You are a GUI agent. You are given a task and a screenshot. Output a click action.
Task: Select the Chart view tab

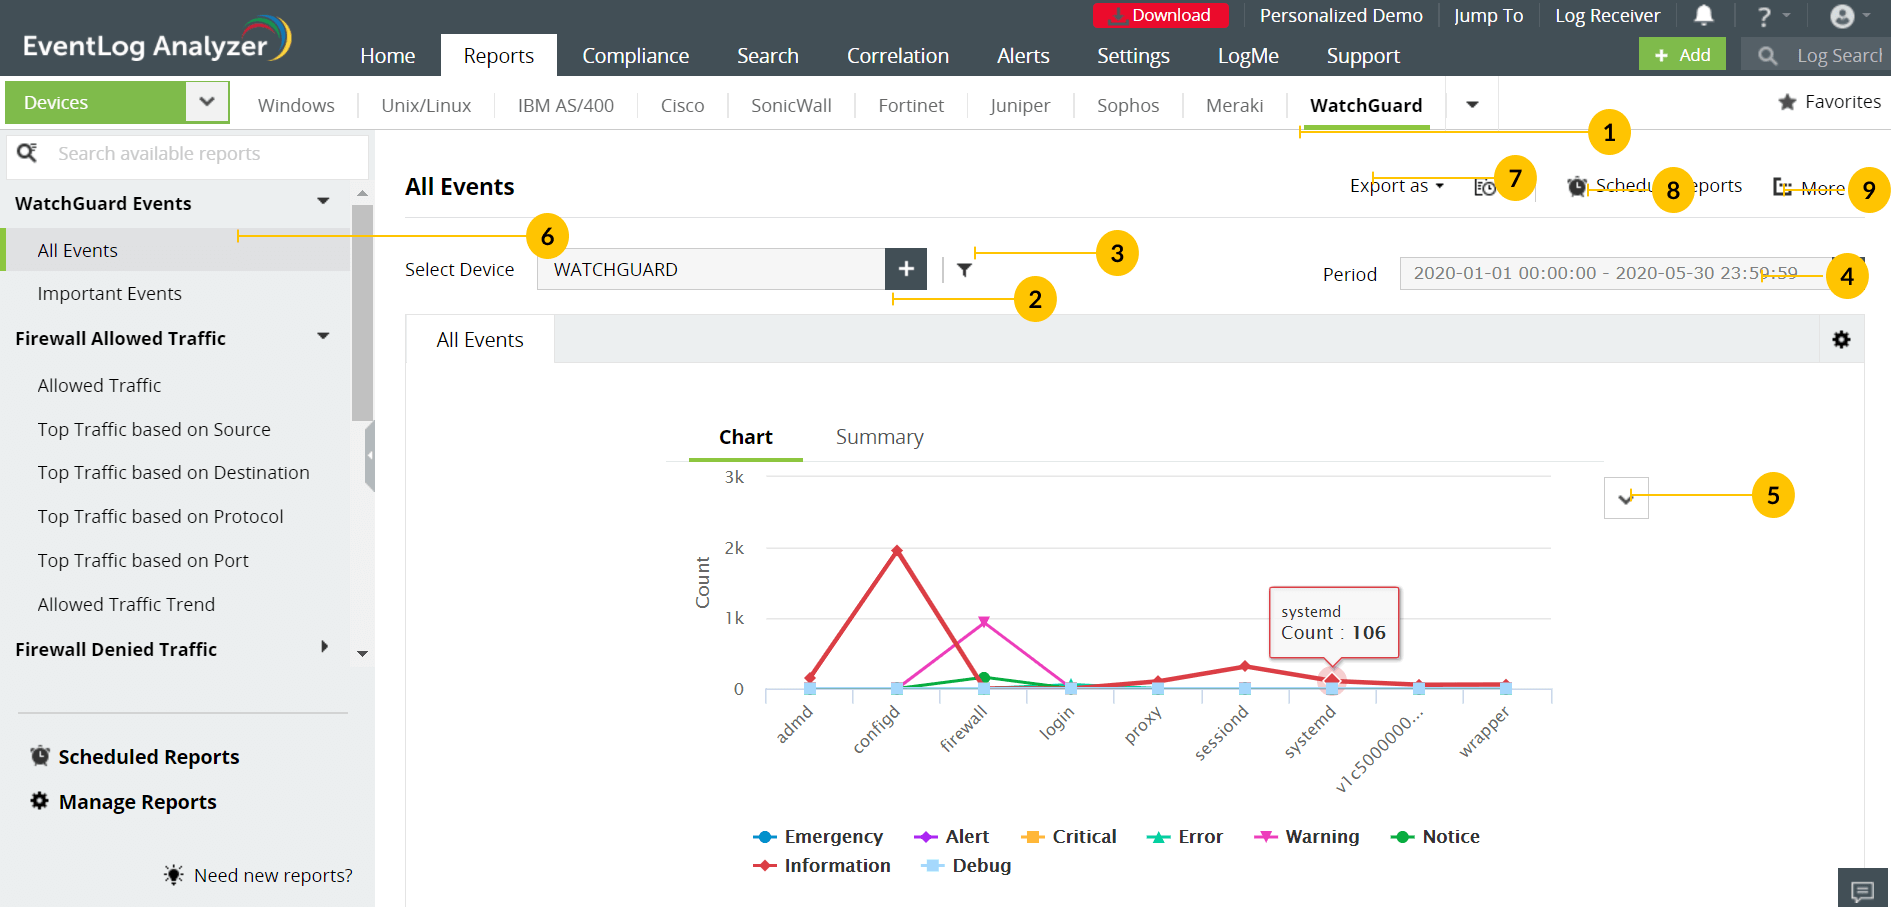coord(746,437)
